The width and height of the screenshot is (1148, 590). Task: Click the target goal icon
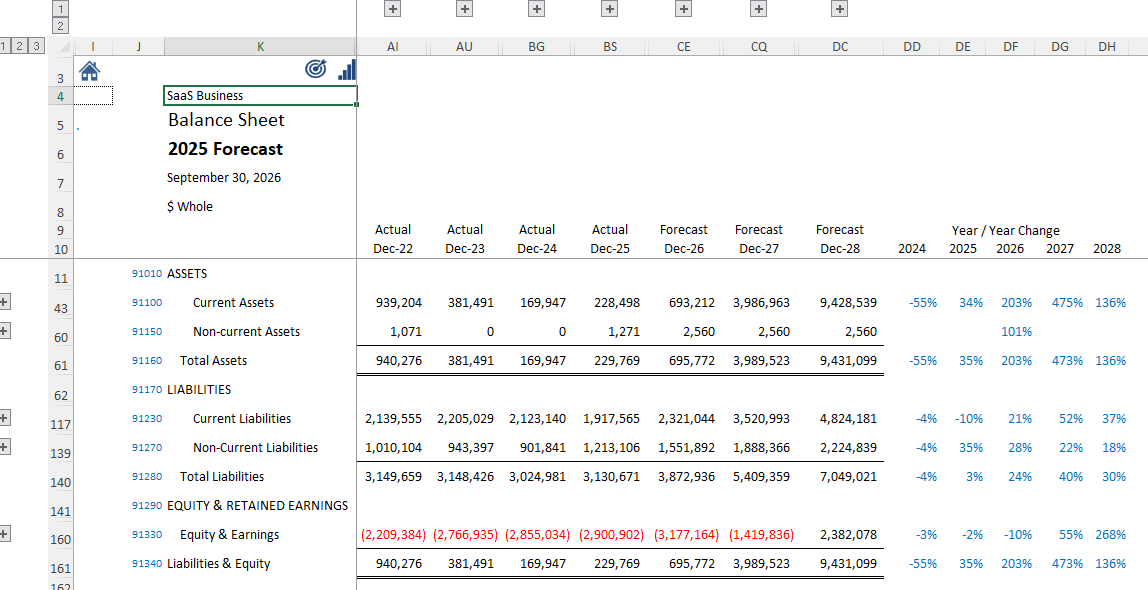point(316,70)
